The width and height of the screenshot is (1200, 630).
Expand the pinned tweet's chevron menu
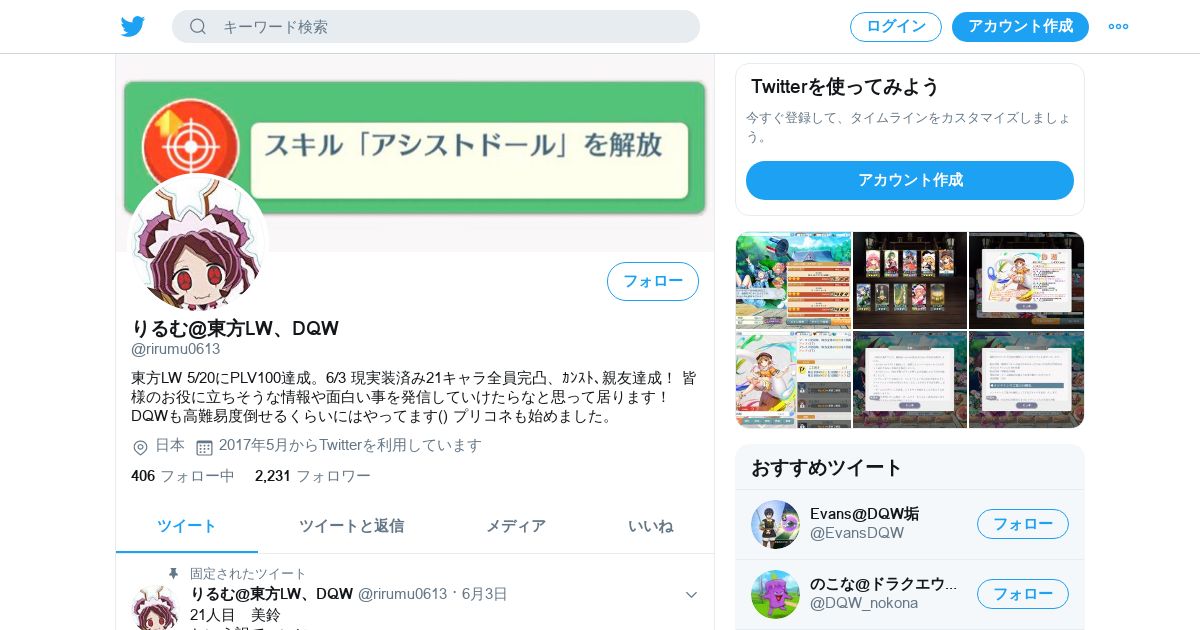691,595
